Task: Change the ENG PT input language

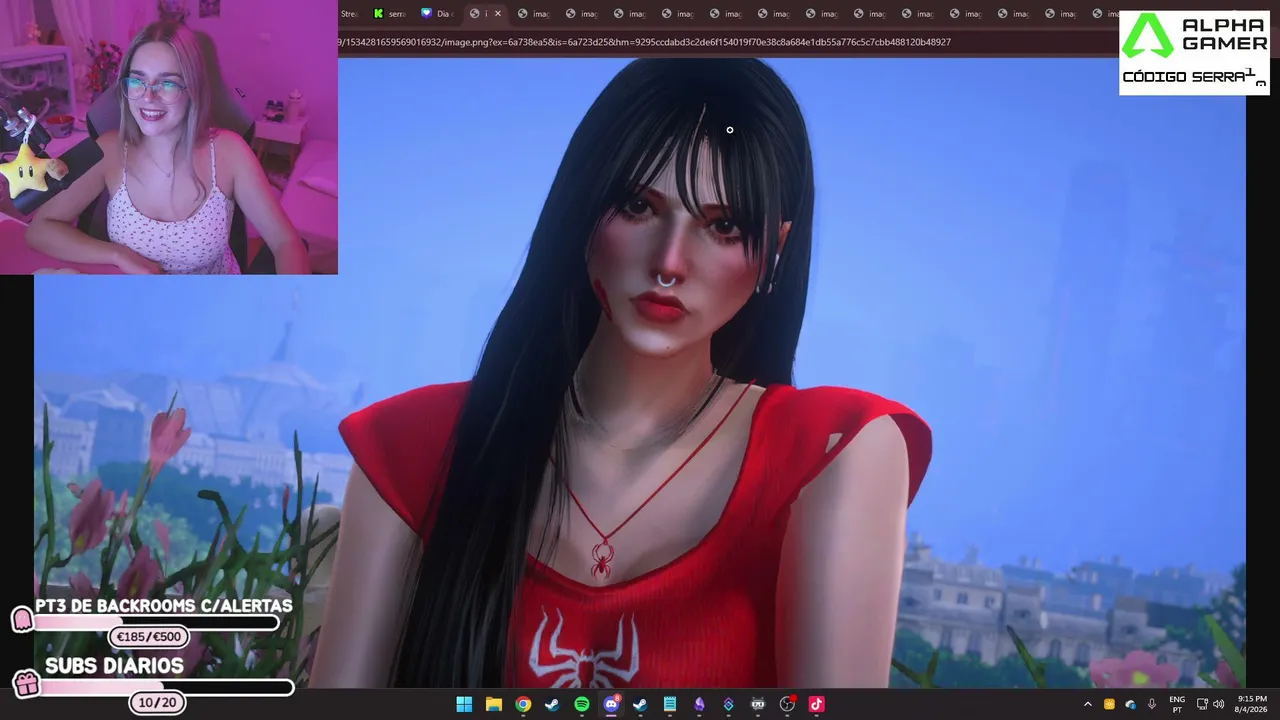Action: tap(1177, 704)
